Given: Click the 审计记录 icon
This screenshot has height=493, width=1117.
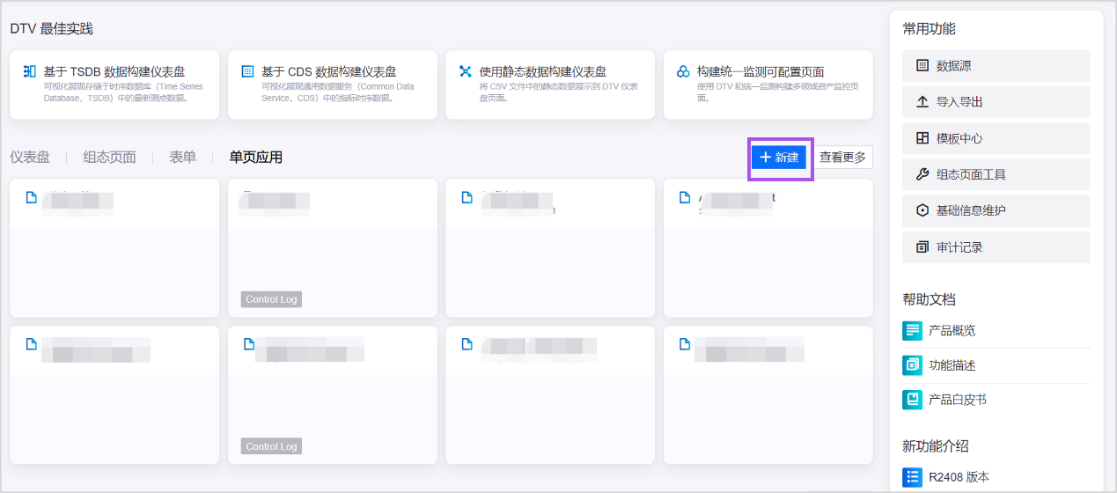Looking at the screenshot, I should [x=922, y=247].
